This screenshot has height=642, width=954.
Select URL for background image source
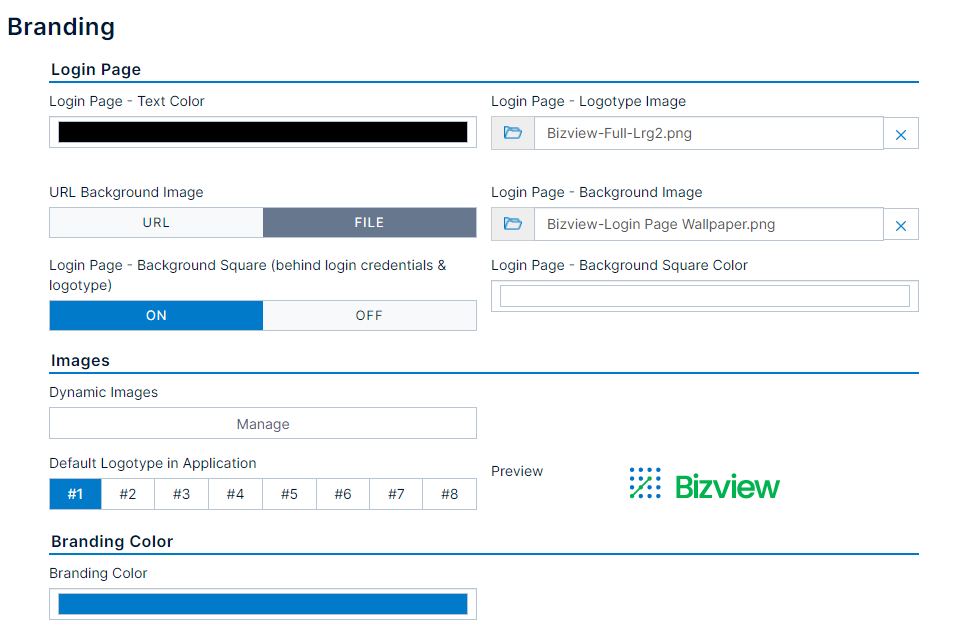(156, 223)
